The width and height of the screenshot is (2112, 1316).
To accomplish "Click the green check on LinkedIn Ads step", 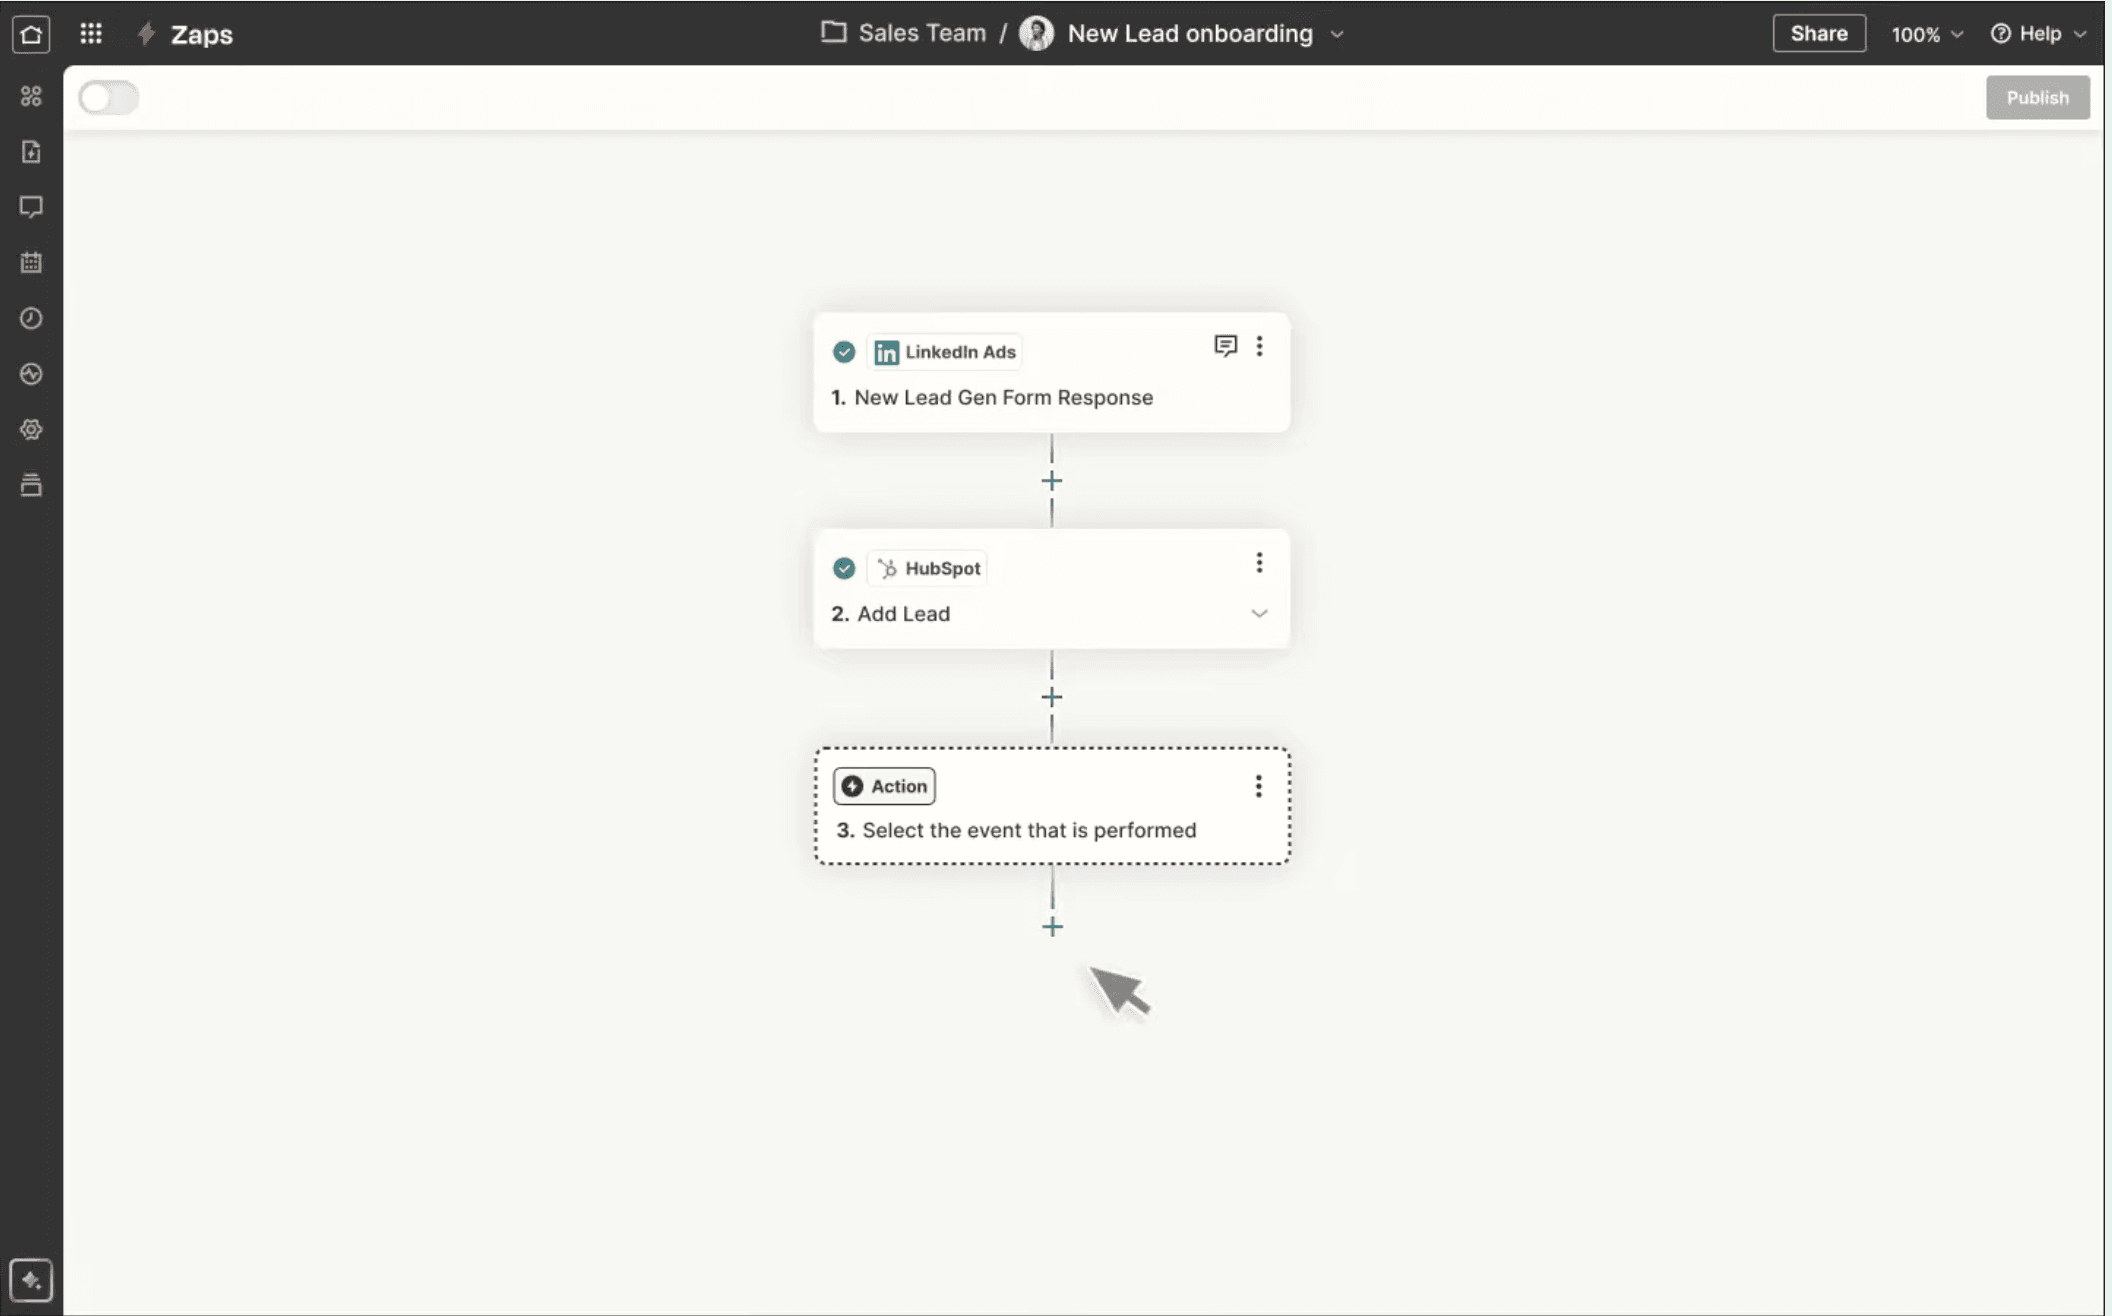I will 844,352.
